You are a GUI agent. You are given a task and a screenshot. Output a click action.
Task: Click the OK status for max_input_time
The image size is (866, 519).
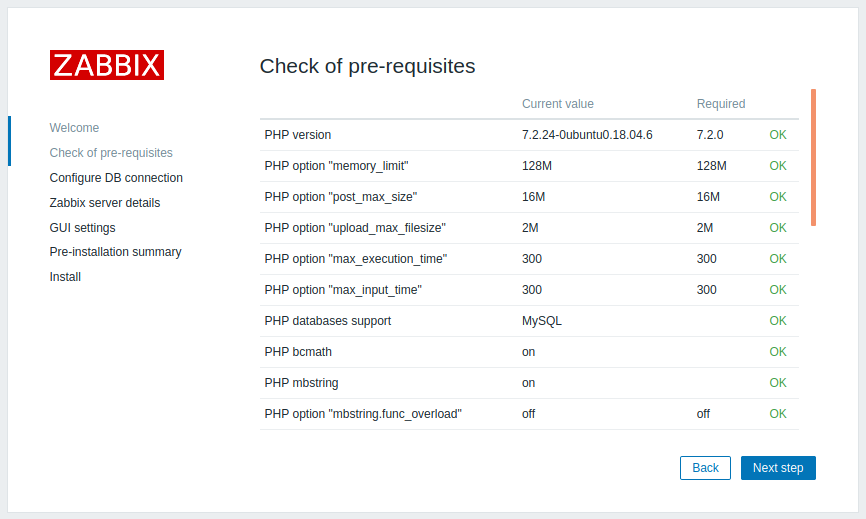(x=778, y=290)
